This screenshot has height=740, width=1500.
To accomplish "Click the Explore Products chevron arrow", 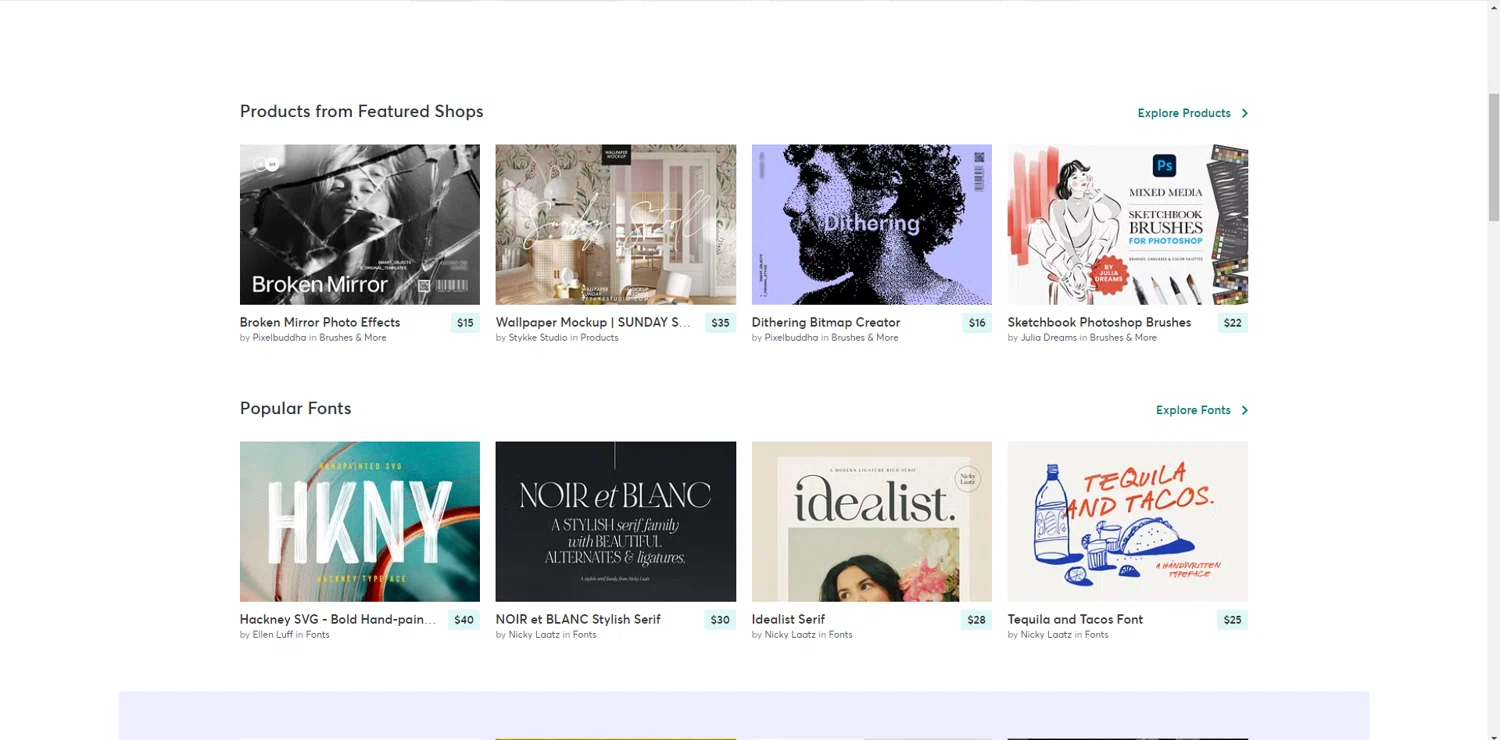I will 1244,113.
